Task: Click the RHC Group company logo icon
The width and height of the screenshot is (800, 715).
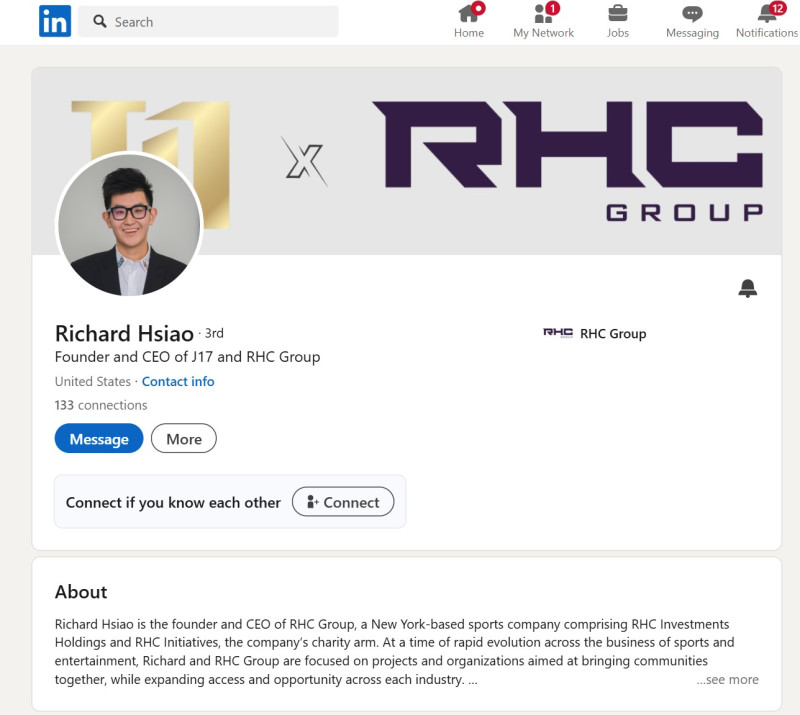Action: (x=558, y=333)
